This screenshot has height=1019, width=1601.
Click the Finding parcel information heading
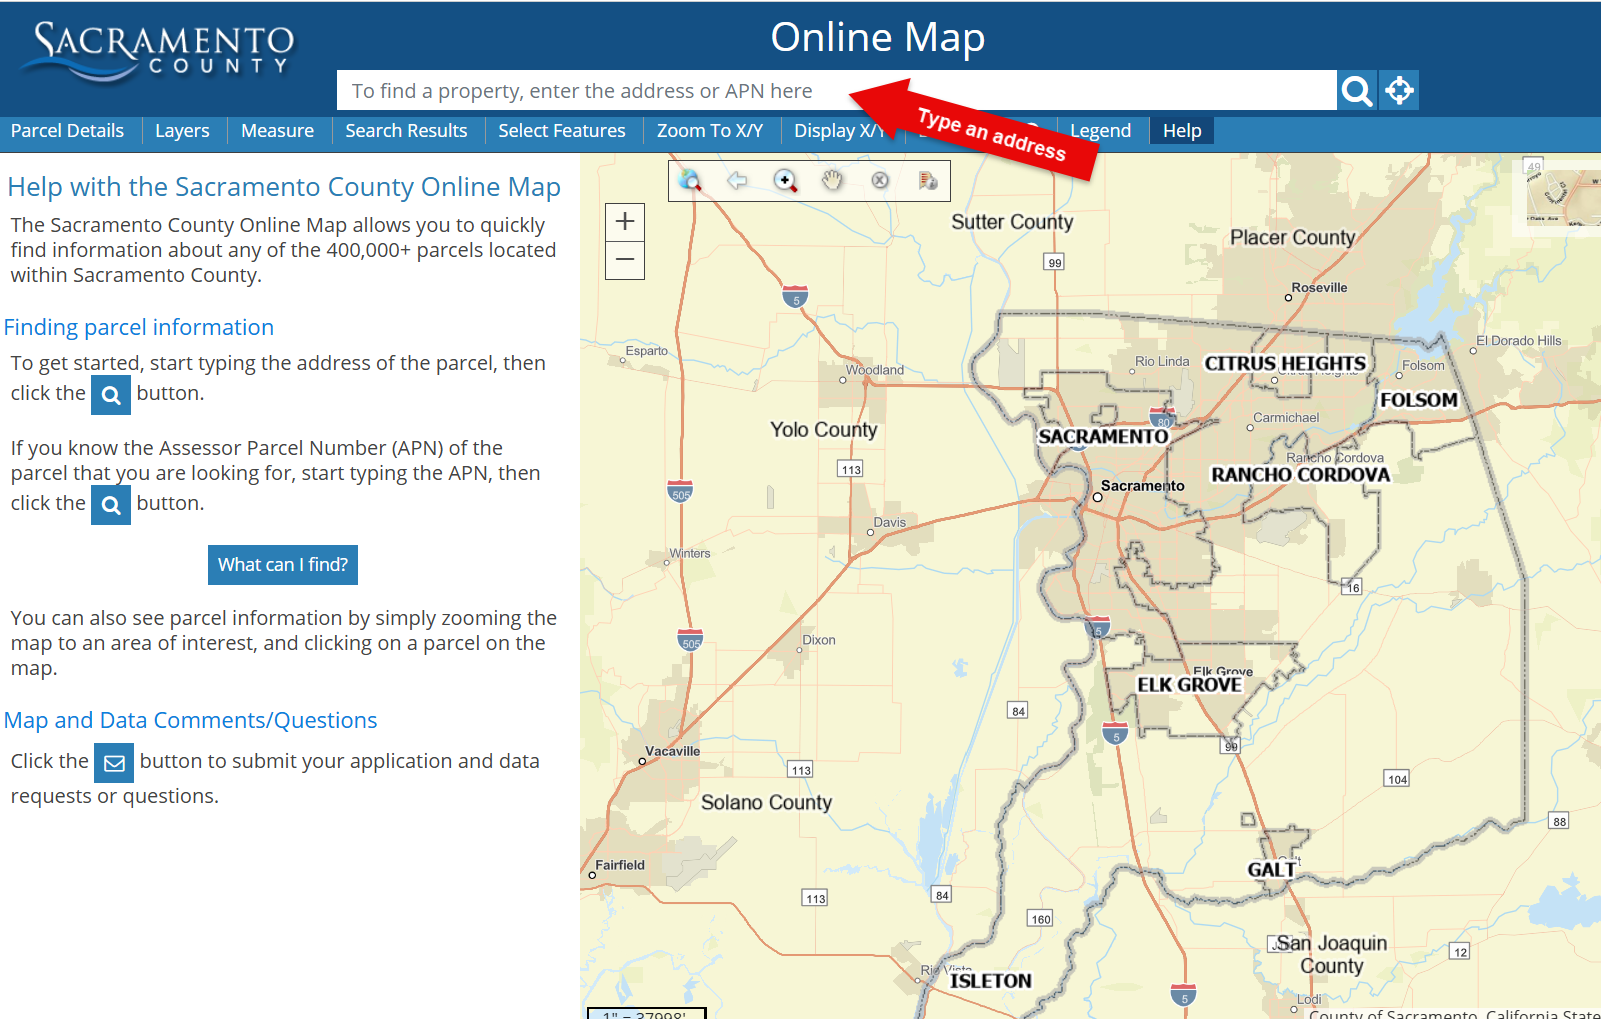coord(139,327)
